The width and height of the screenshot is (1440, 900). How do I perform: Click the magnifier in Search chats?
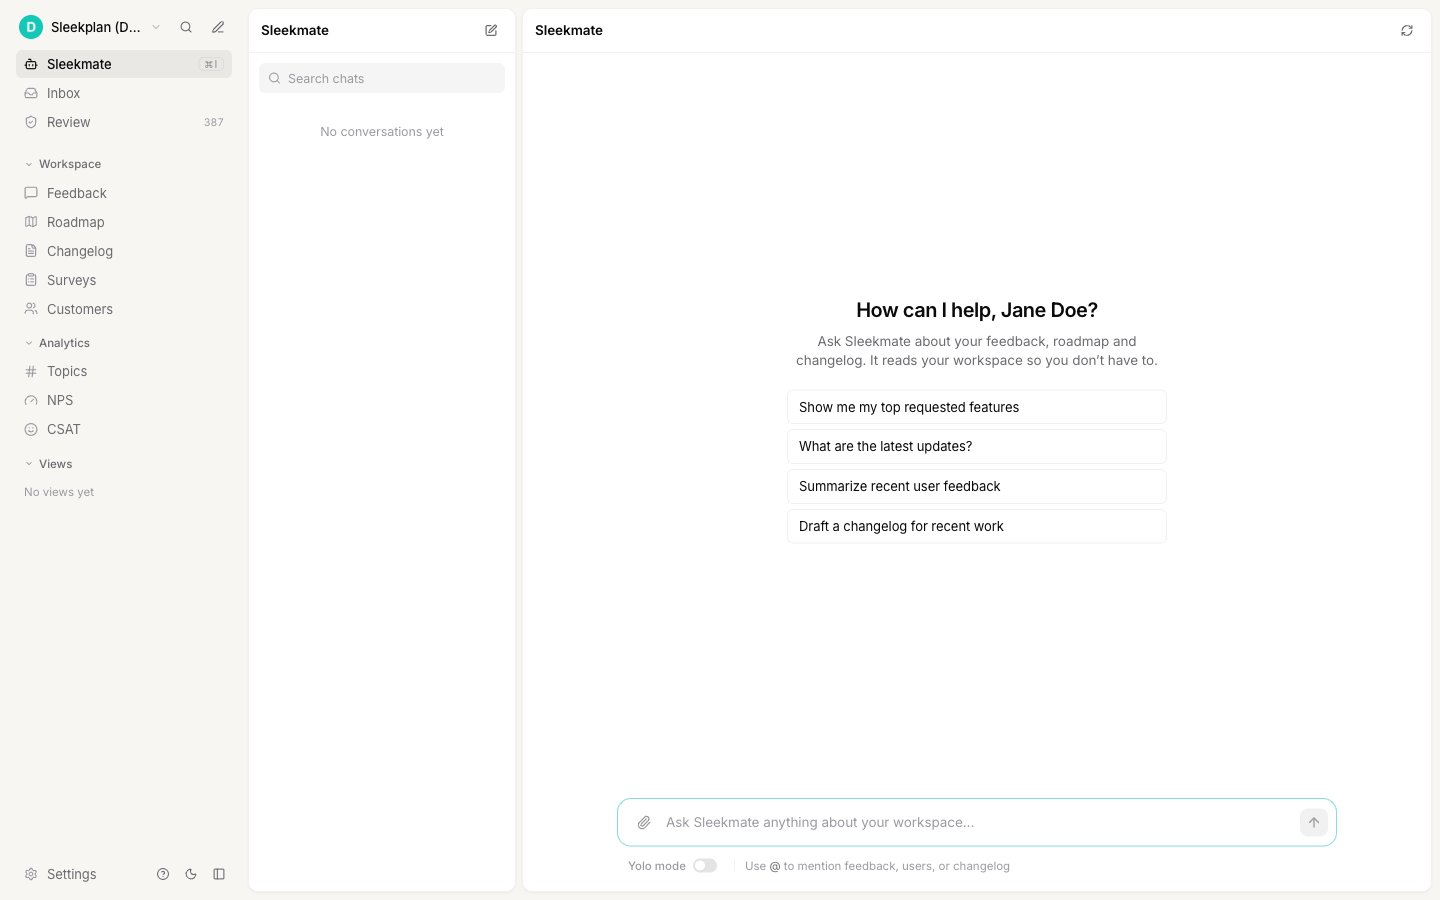pyautogui.click(x=275, y=78)
